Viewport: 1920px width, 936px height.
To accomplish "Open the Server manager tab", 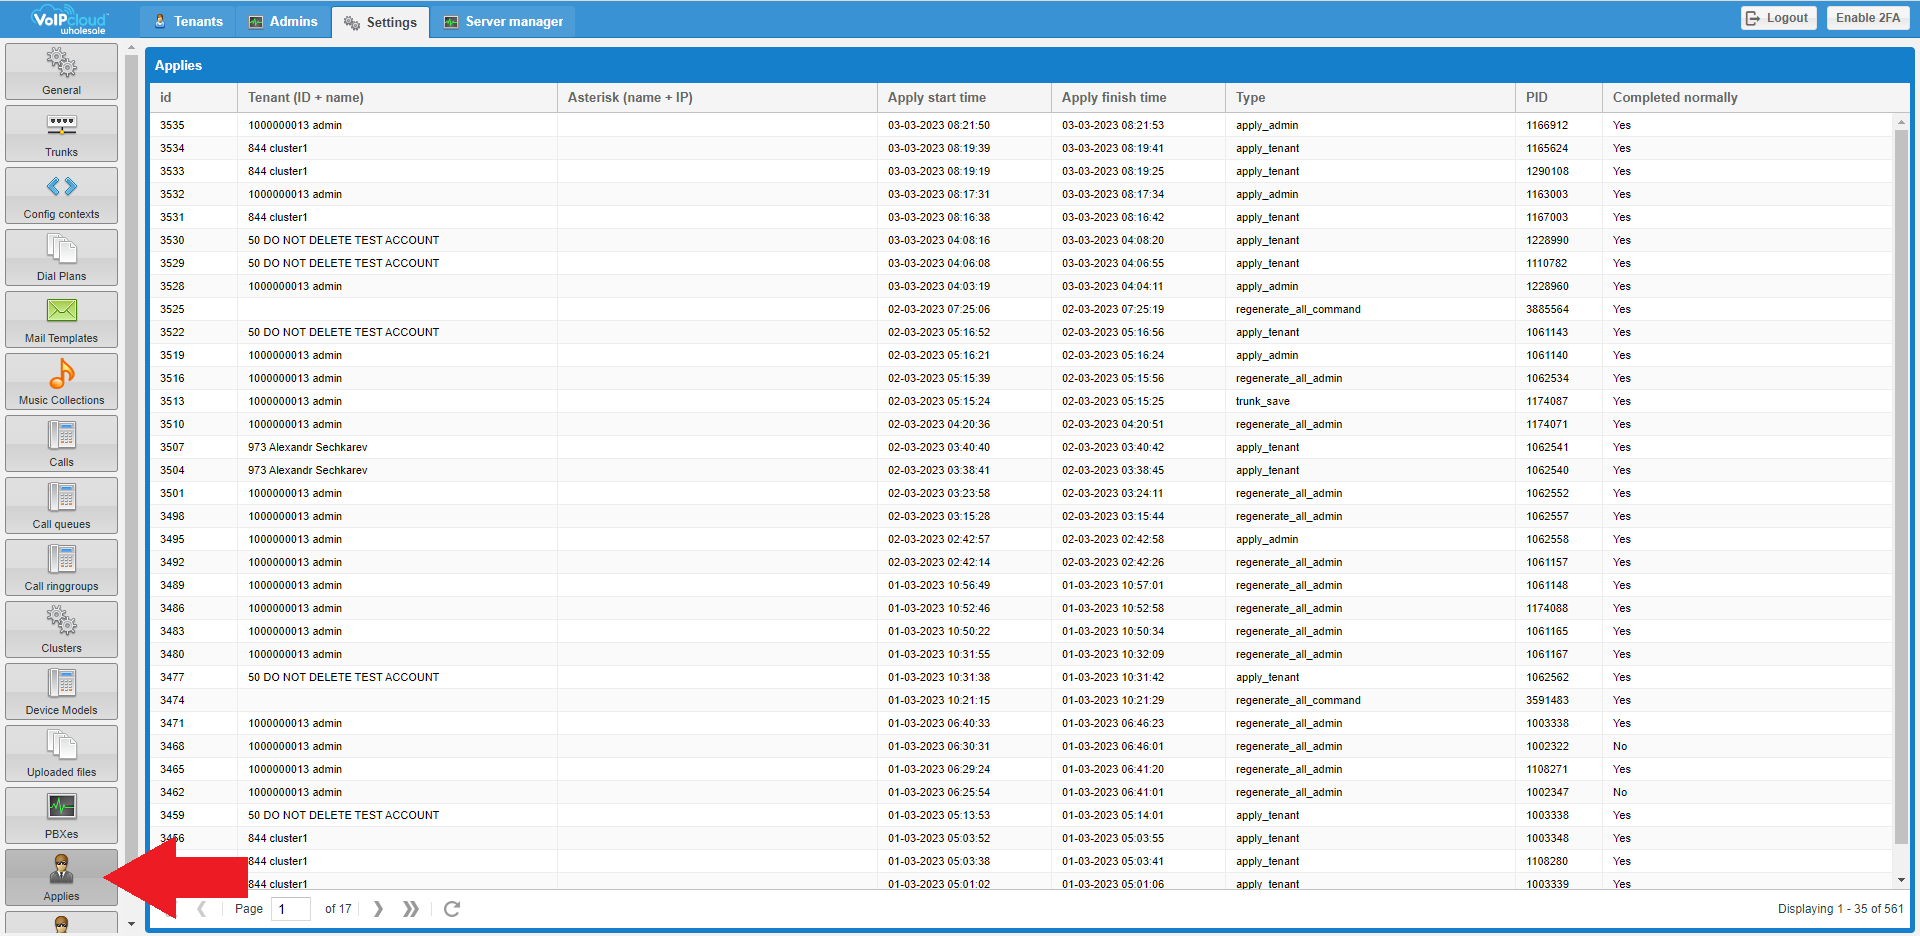I will pos(504,21).
